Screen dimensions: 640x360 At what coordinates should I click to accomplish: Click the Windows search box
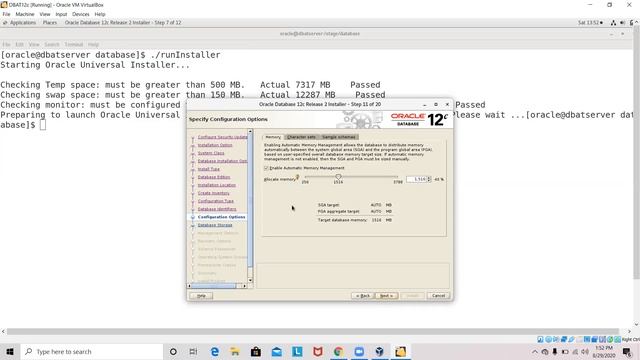pyautogui.click(x=91, y=351)
